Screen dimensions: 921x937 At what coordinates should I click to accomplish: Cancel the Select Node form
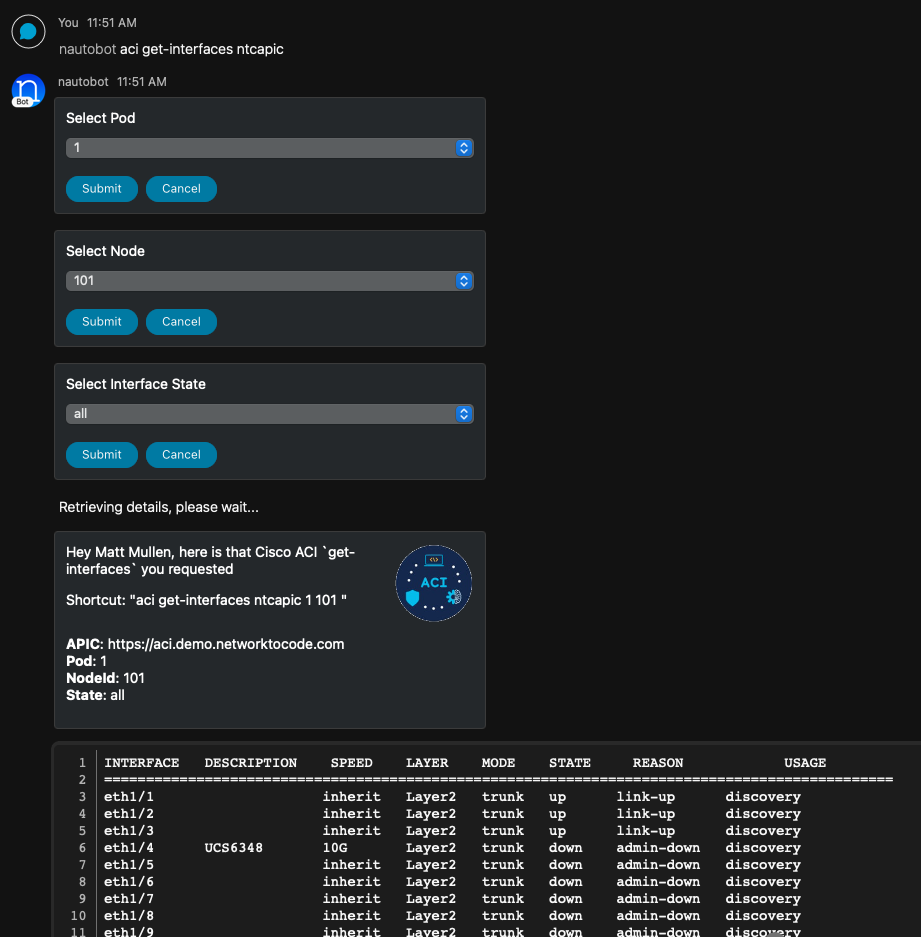click(181, 322)
